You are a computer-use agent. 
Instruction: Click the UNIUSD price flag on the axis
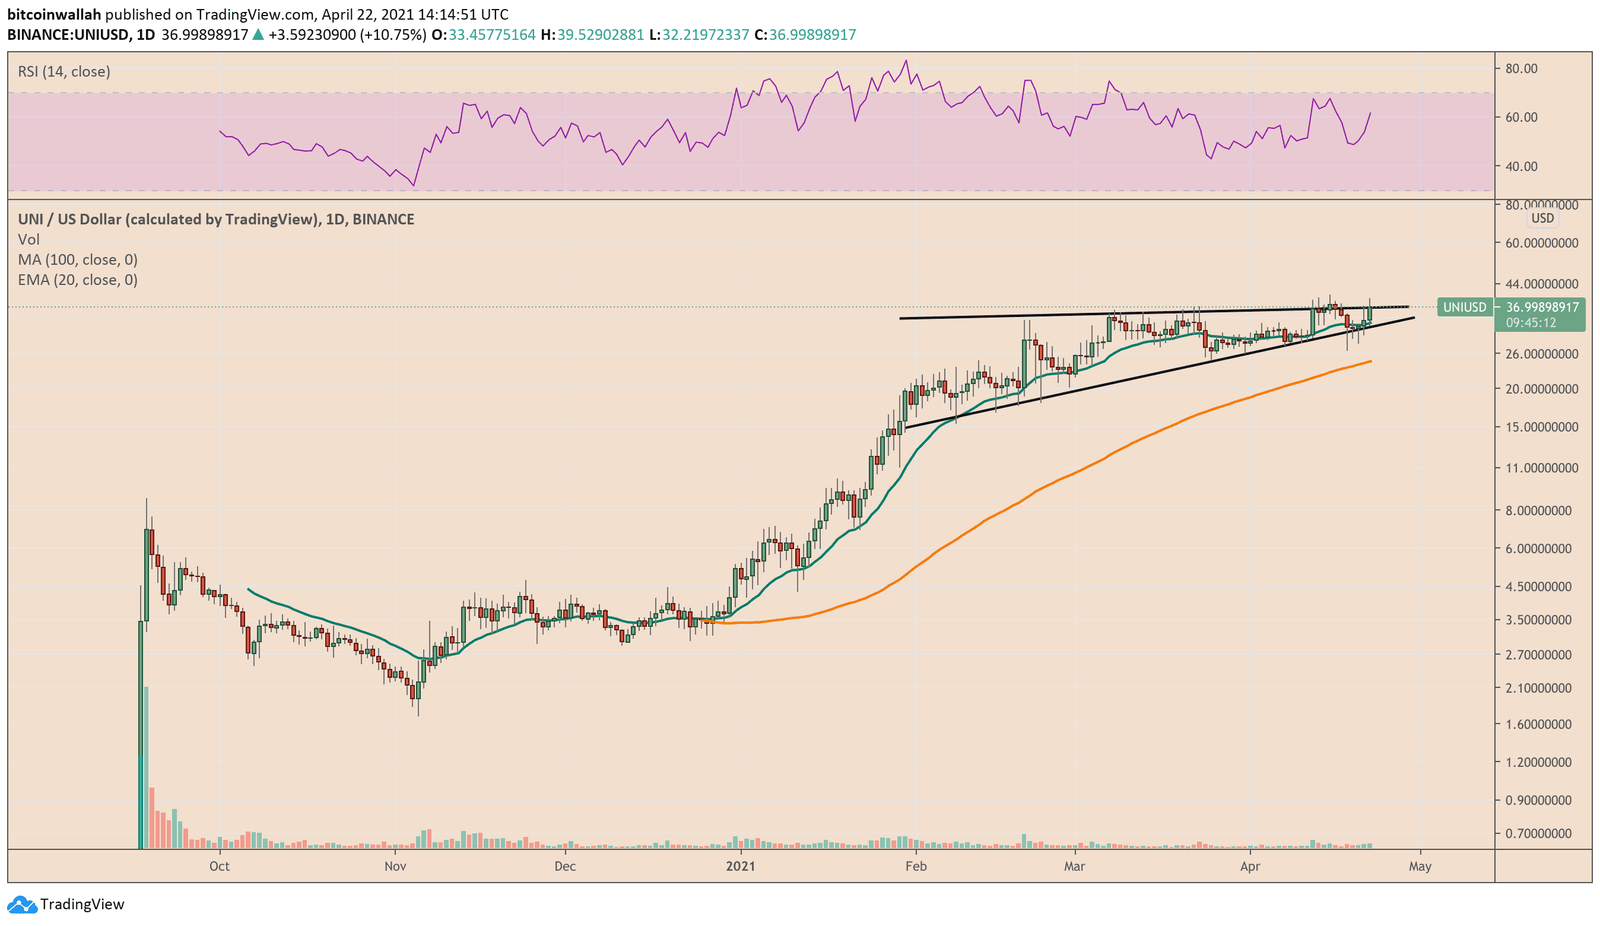point(1464,308)
